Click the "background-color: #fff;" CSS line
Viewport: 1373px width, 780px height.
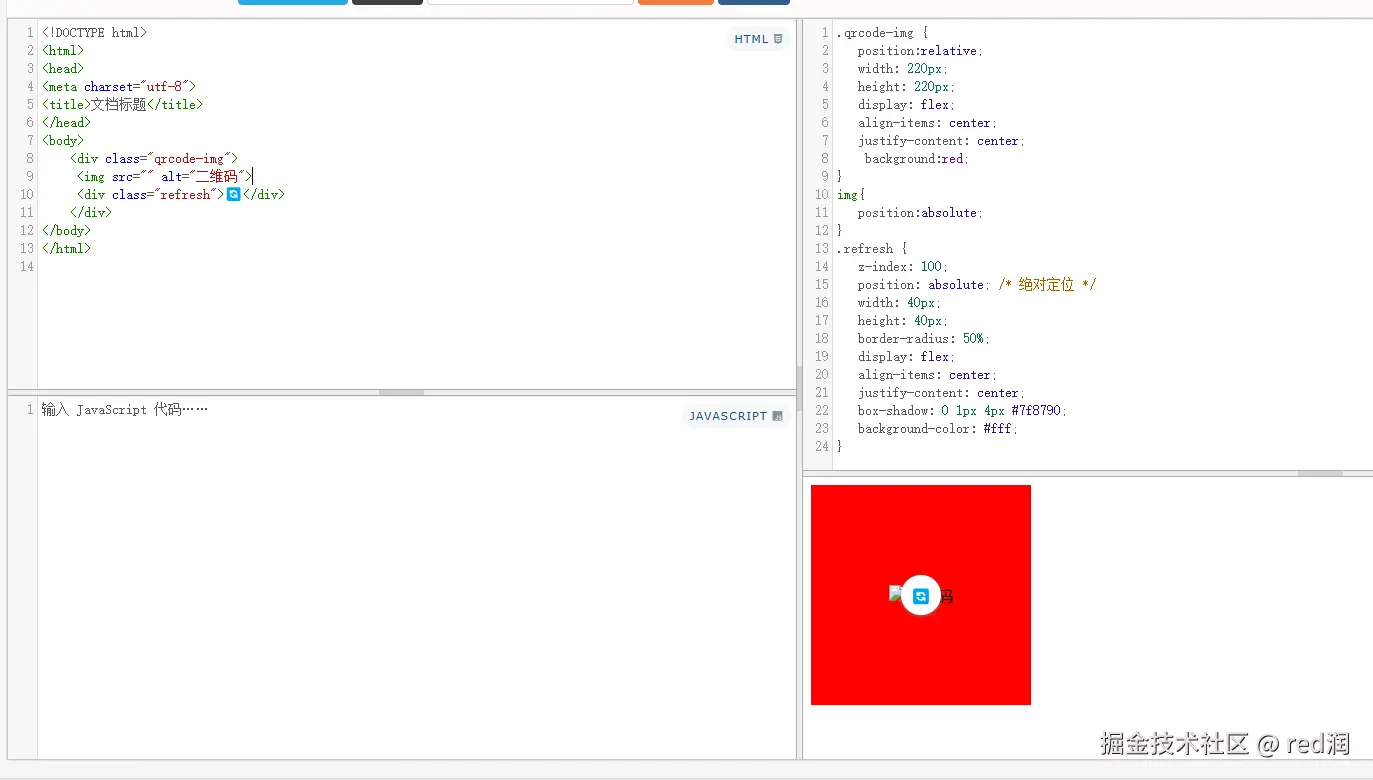pos(938,428)
